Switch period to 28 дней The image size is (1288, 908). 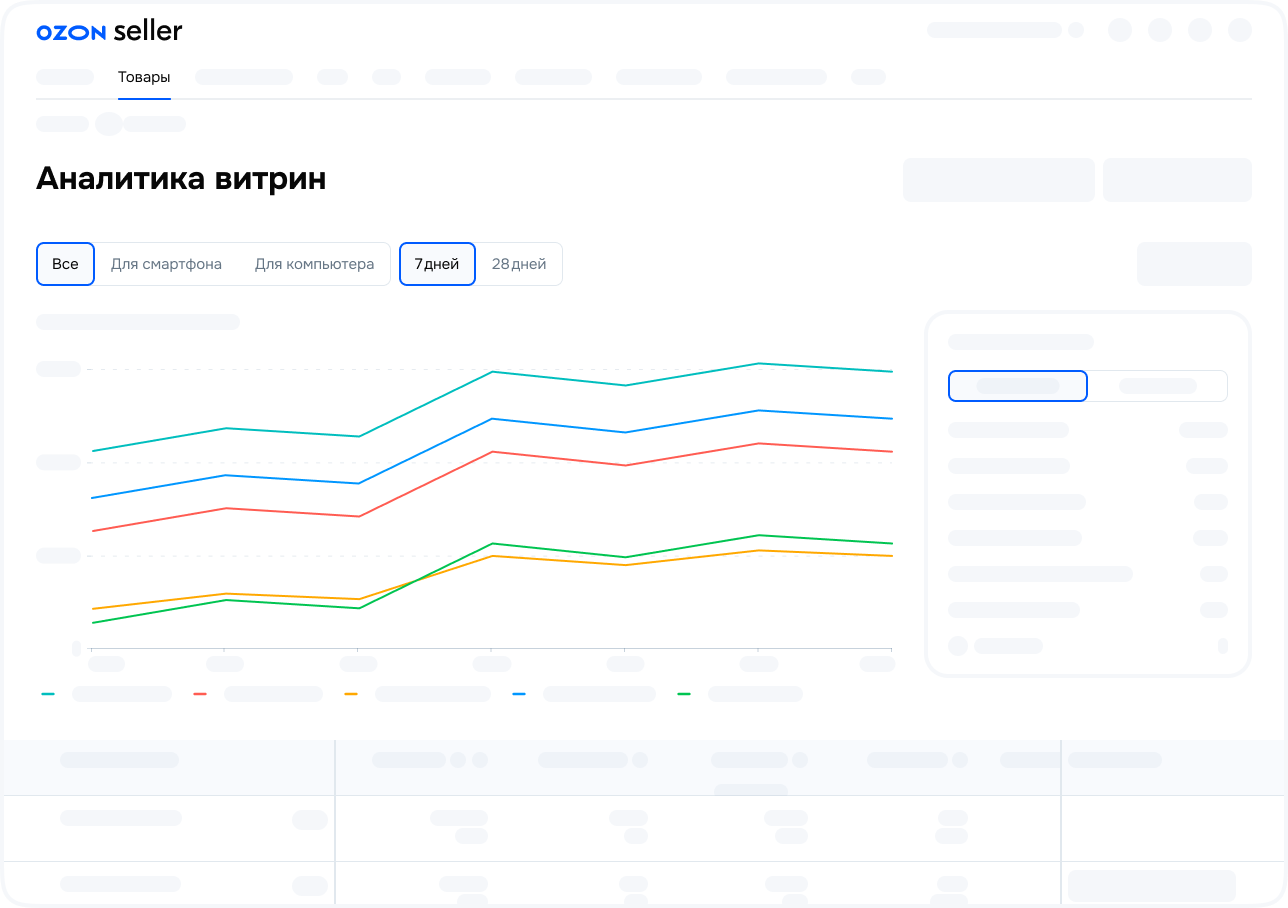(x=519, y=264)
